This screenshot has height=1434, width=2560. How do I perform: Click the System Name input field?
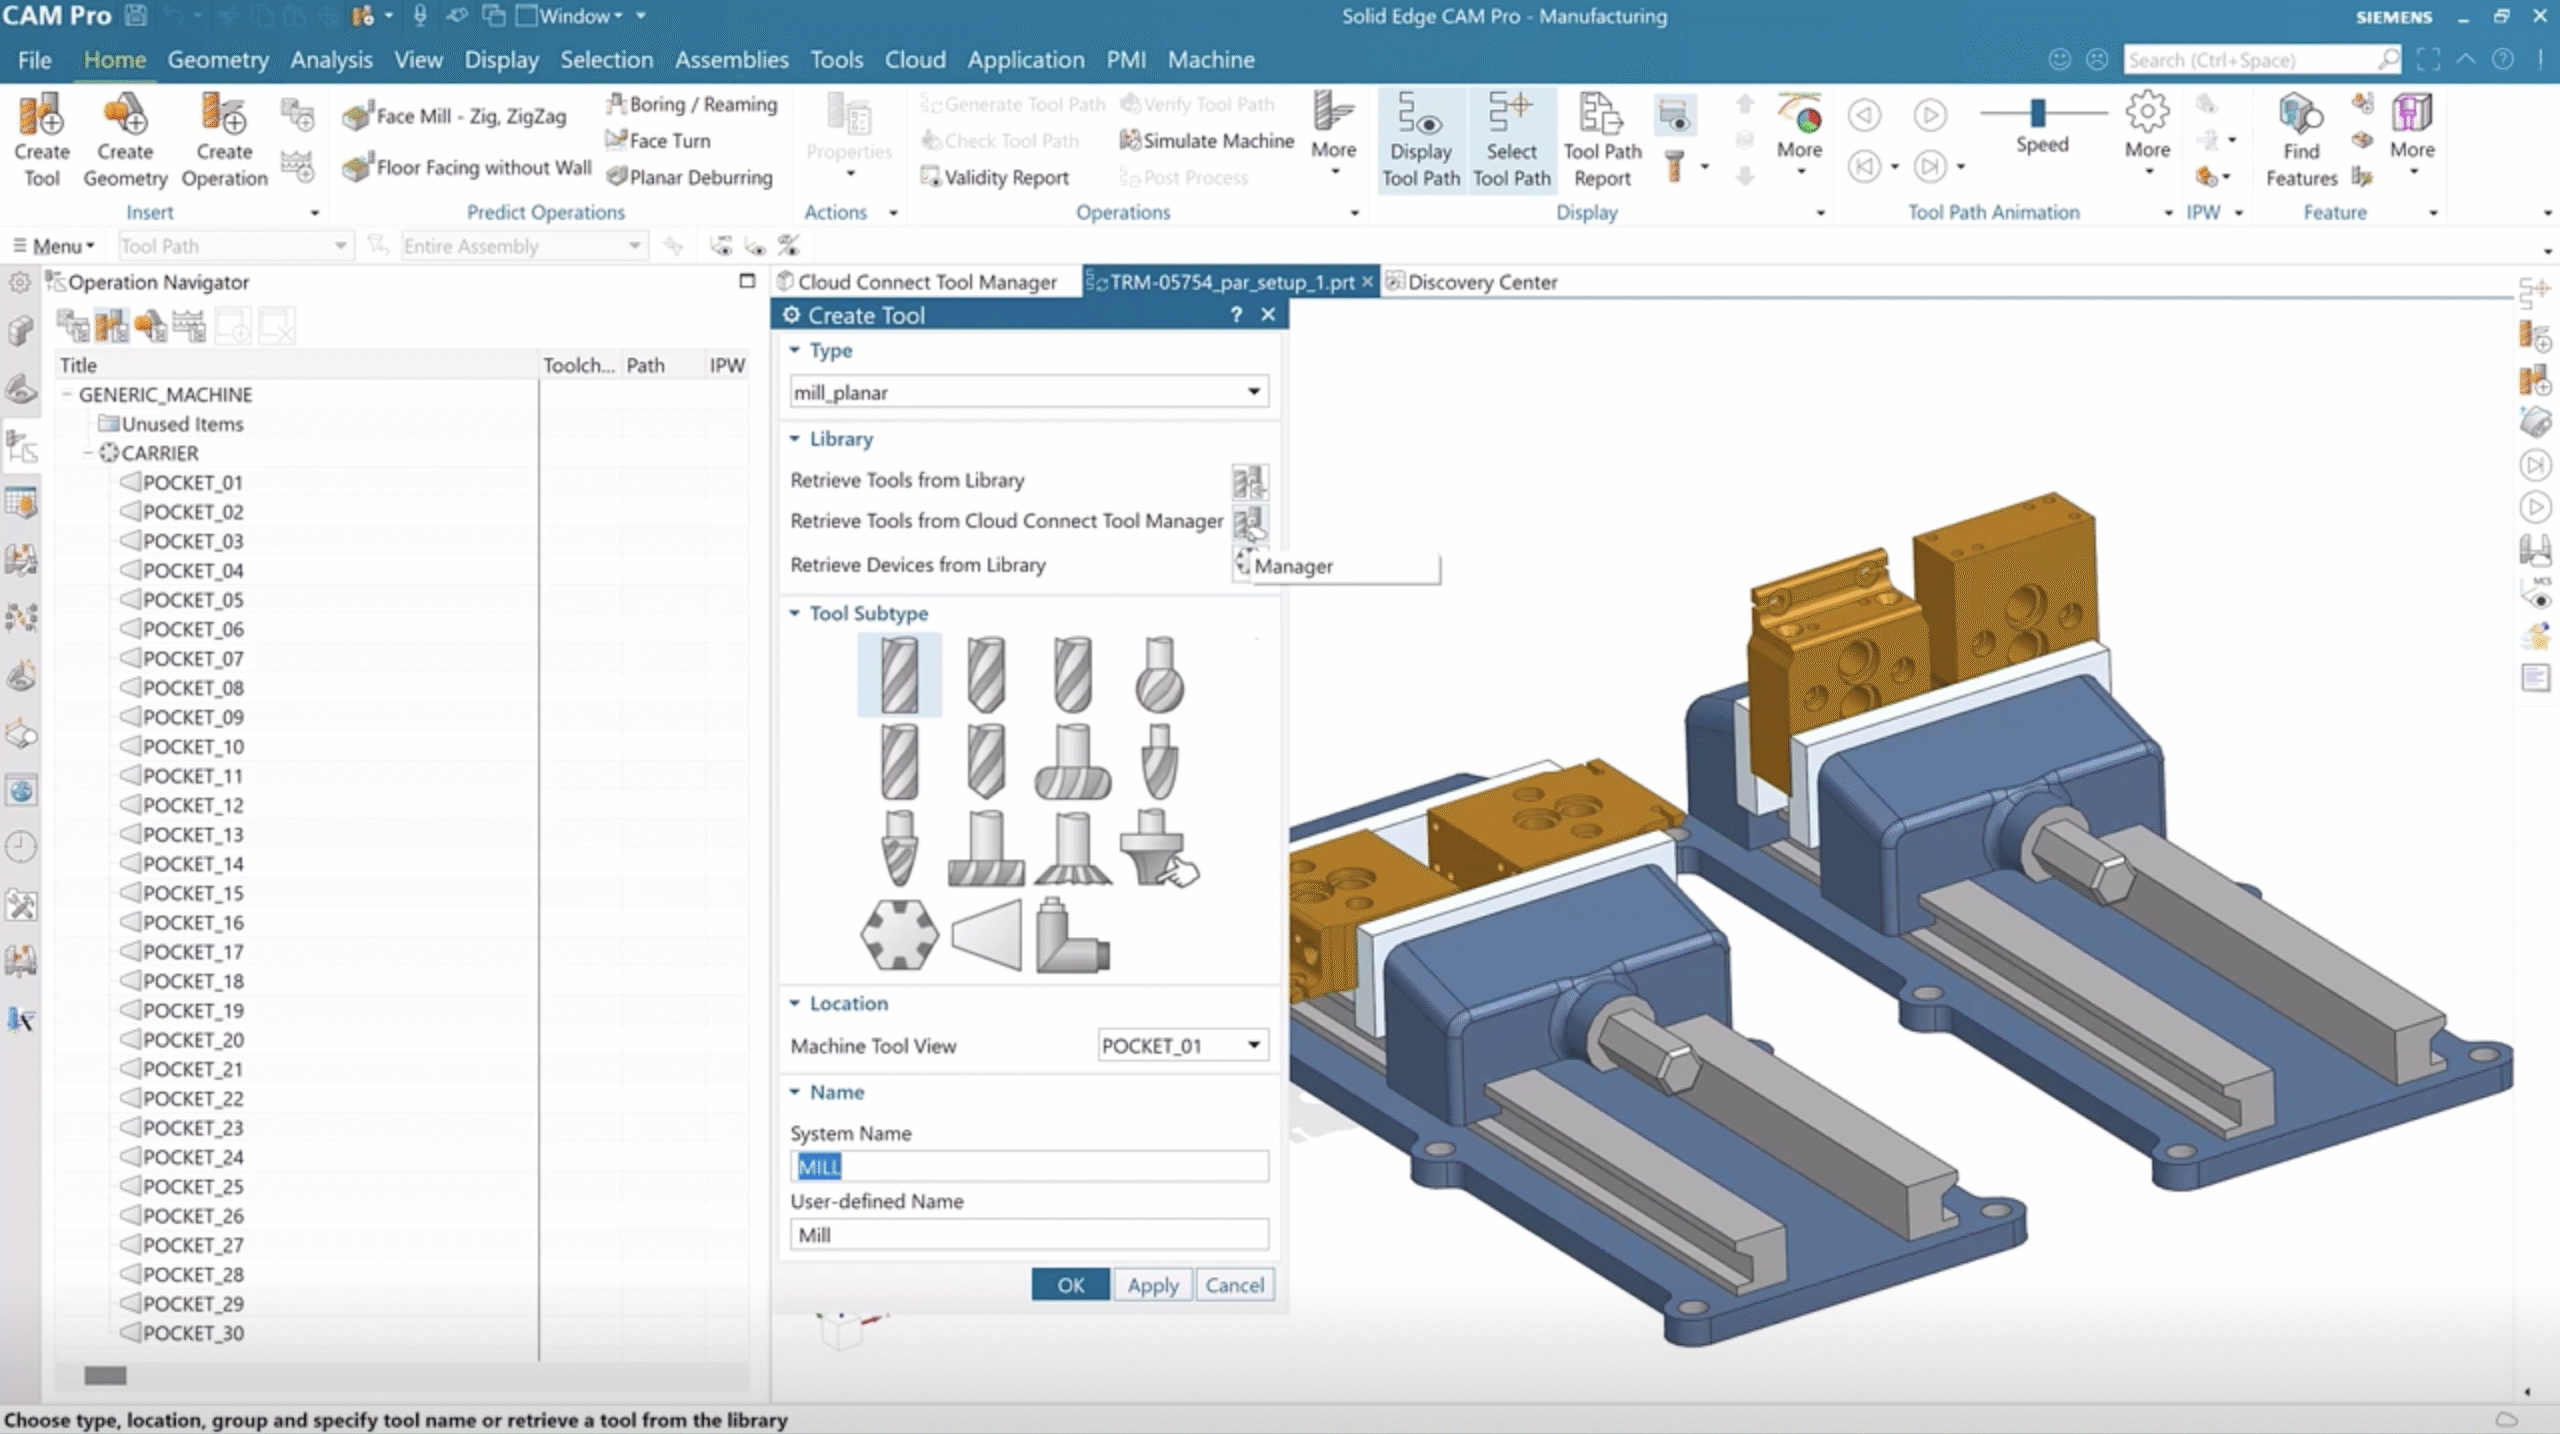pos(1028,1166)
